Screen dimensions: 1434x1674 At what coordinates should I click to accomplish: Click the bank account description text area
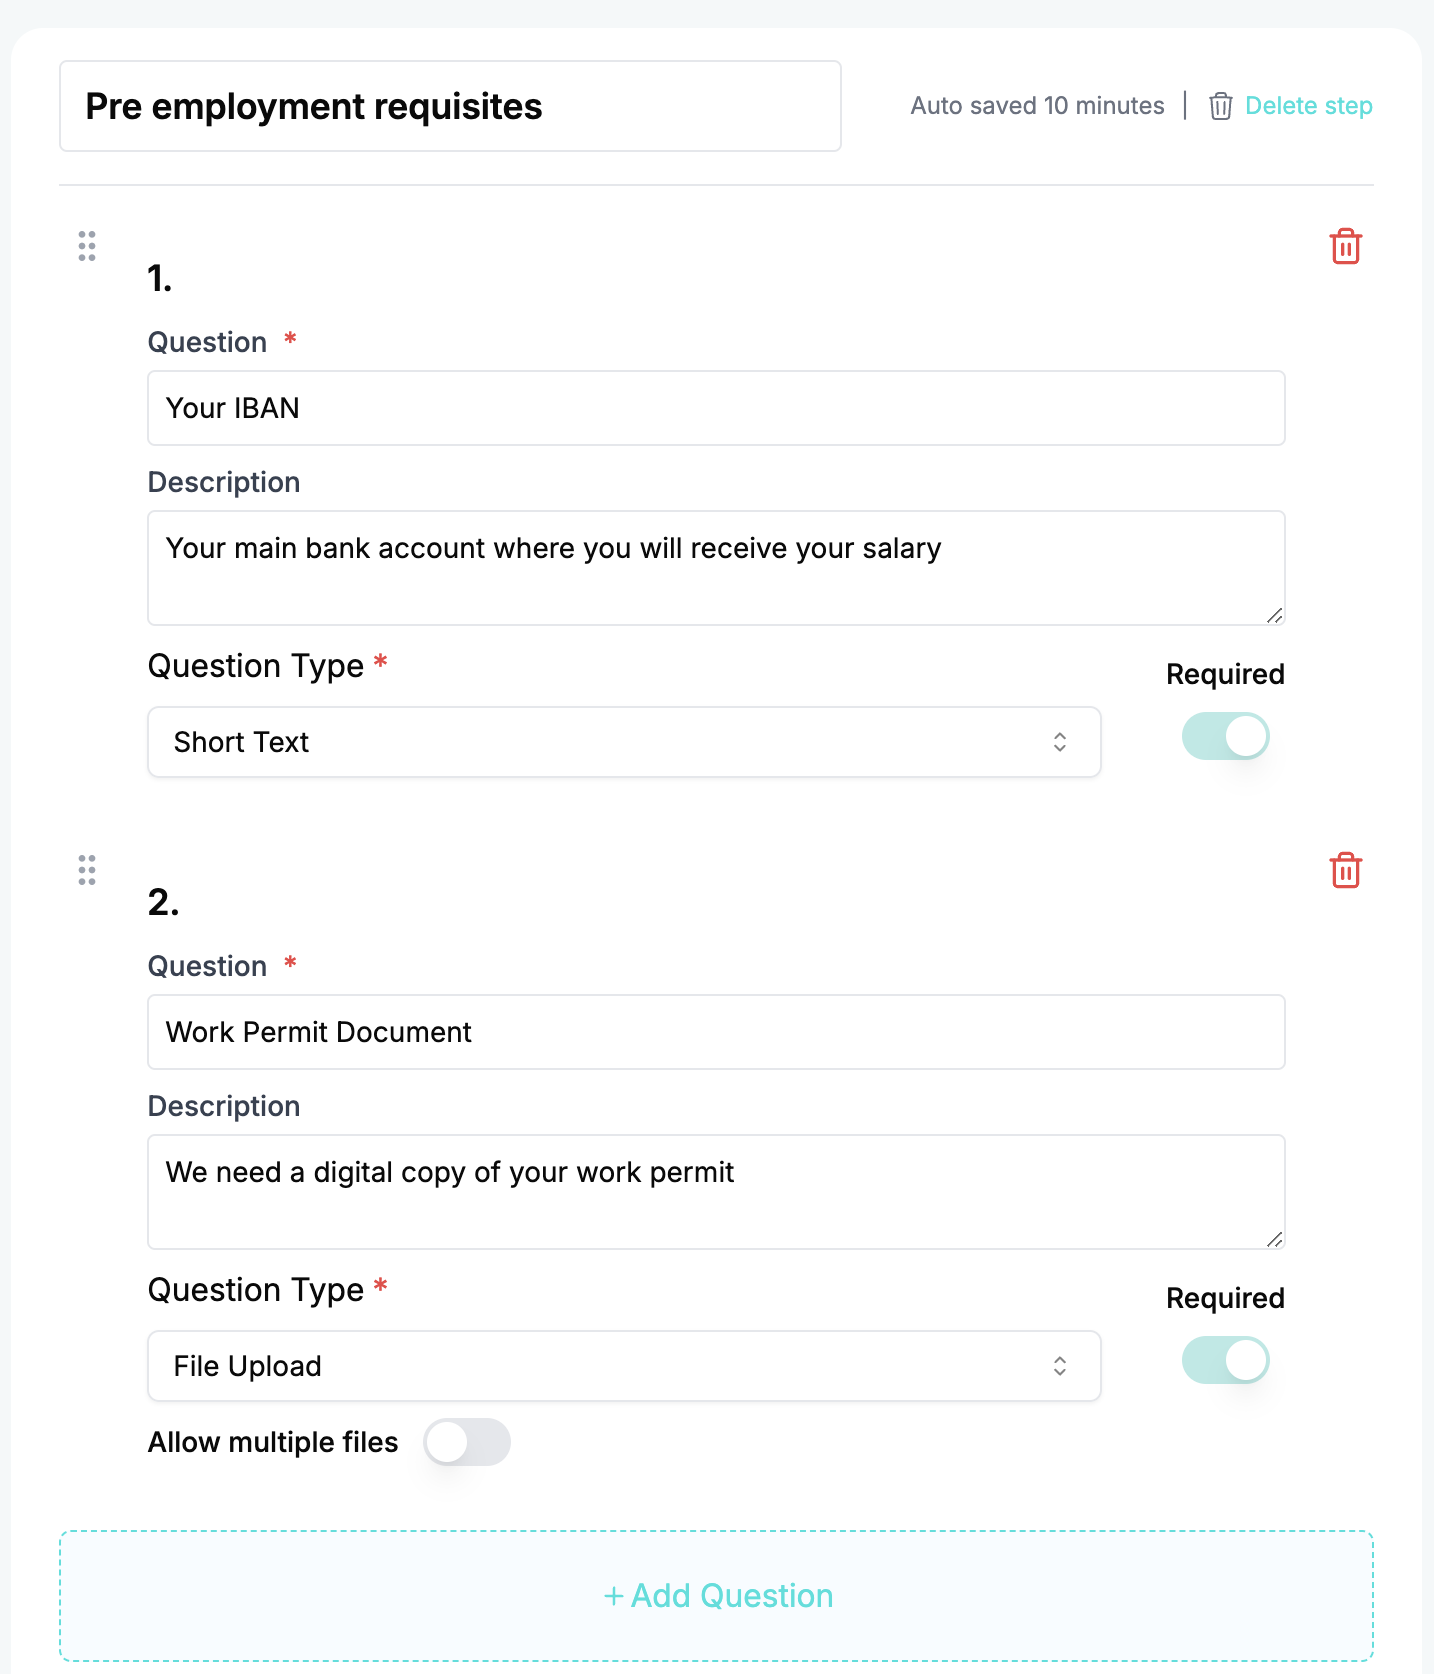(716, 568)
